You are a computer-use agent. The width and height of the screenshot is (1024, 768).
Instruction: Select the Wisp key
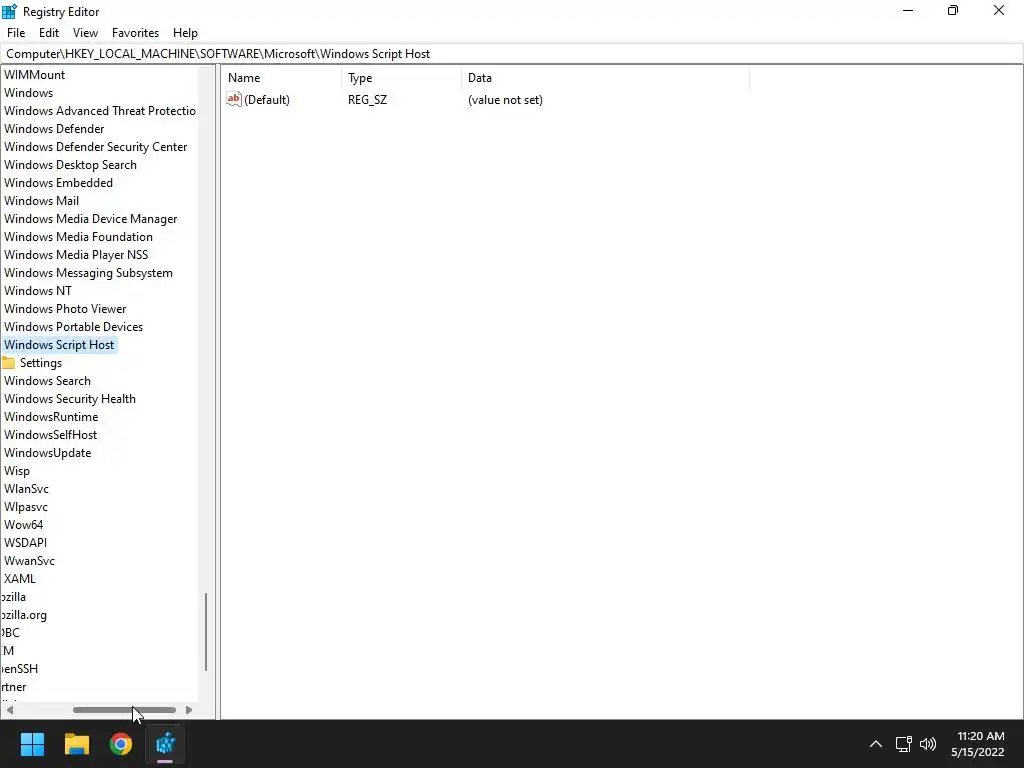[17, 470]
